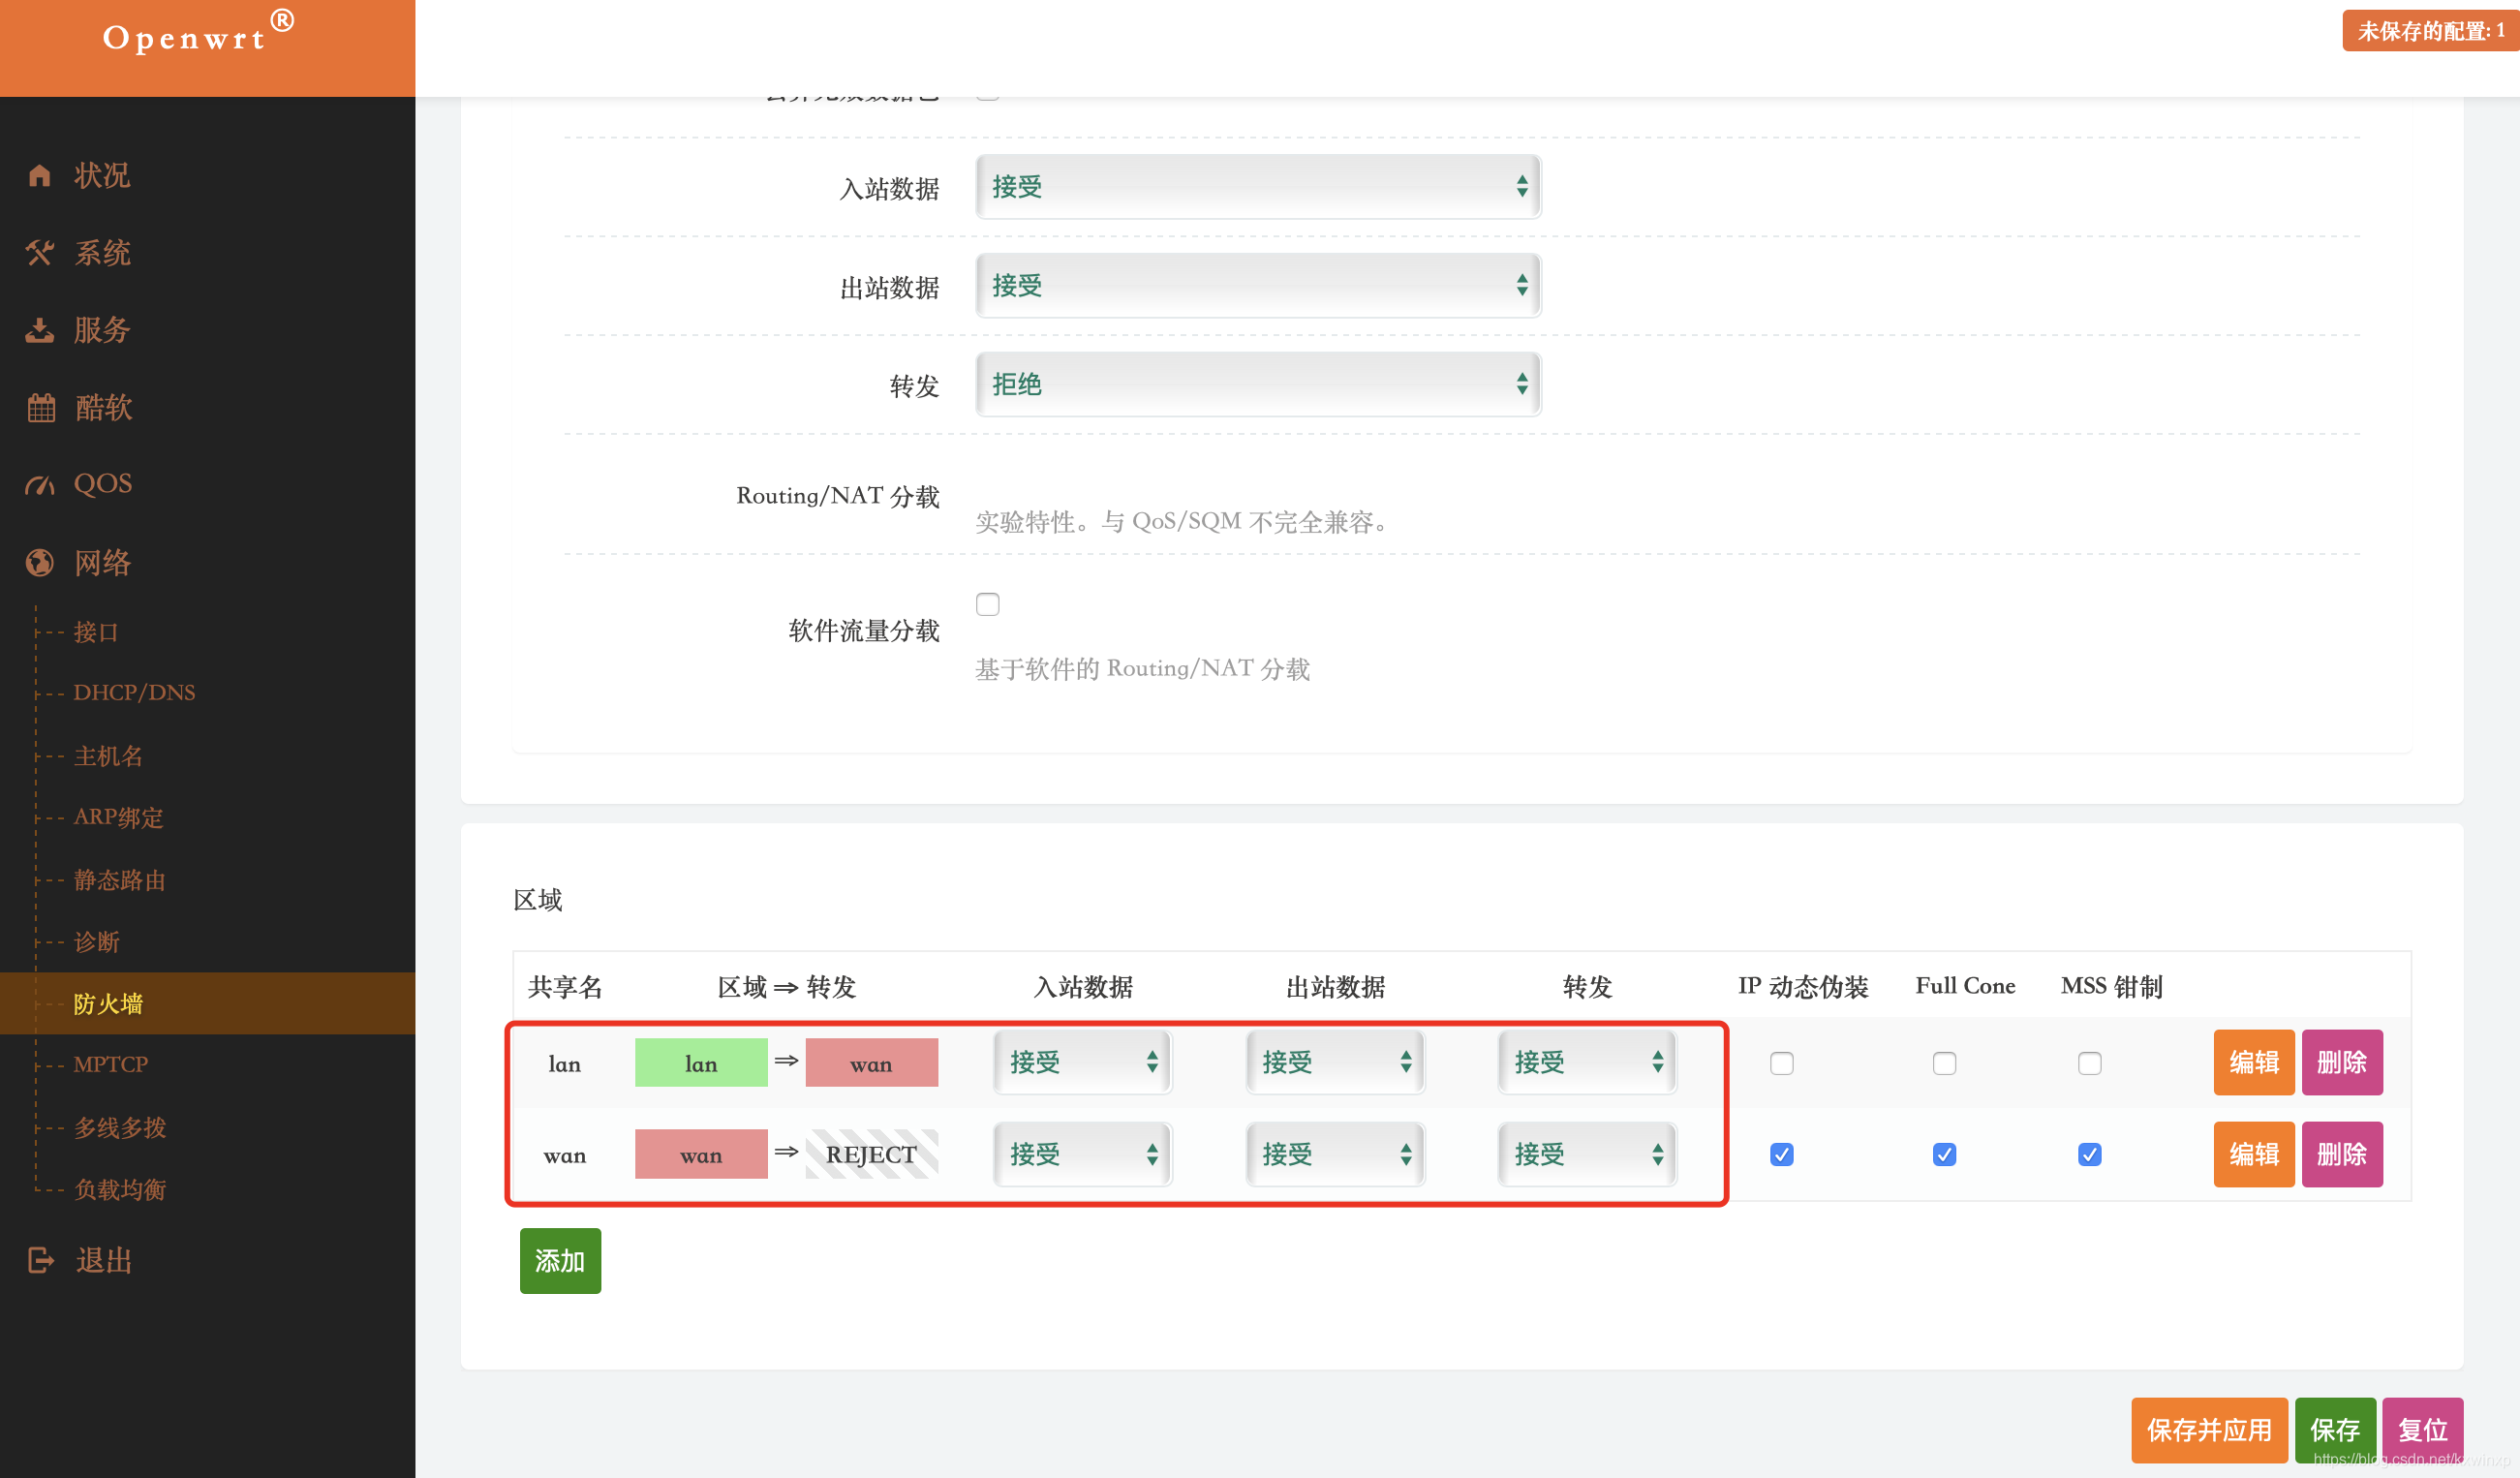Disable IP 动态伪装 for wan zone
This screenshot has height=1478, width=2520.
(x=1782, y=1155)
